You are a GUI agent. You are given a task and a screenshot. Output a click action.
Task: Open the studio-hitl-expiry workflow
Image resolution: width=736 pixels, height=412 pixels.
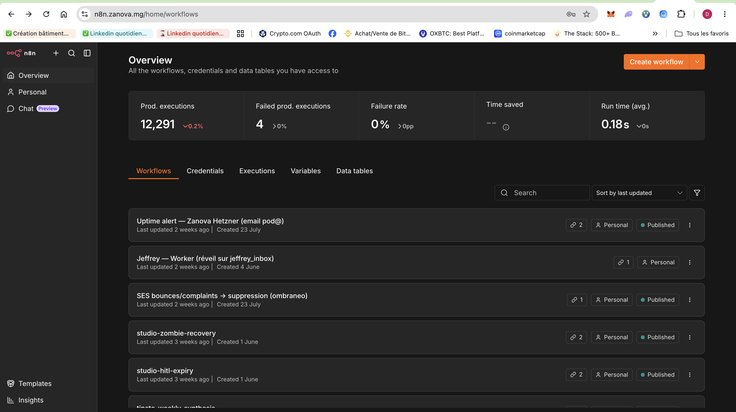[416, 375]
